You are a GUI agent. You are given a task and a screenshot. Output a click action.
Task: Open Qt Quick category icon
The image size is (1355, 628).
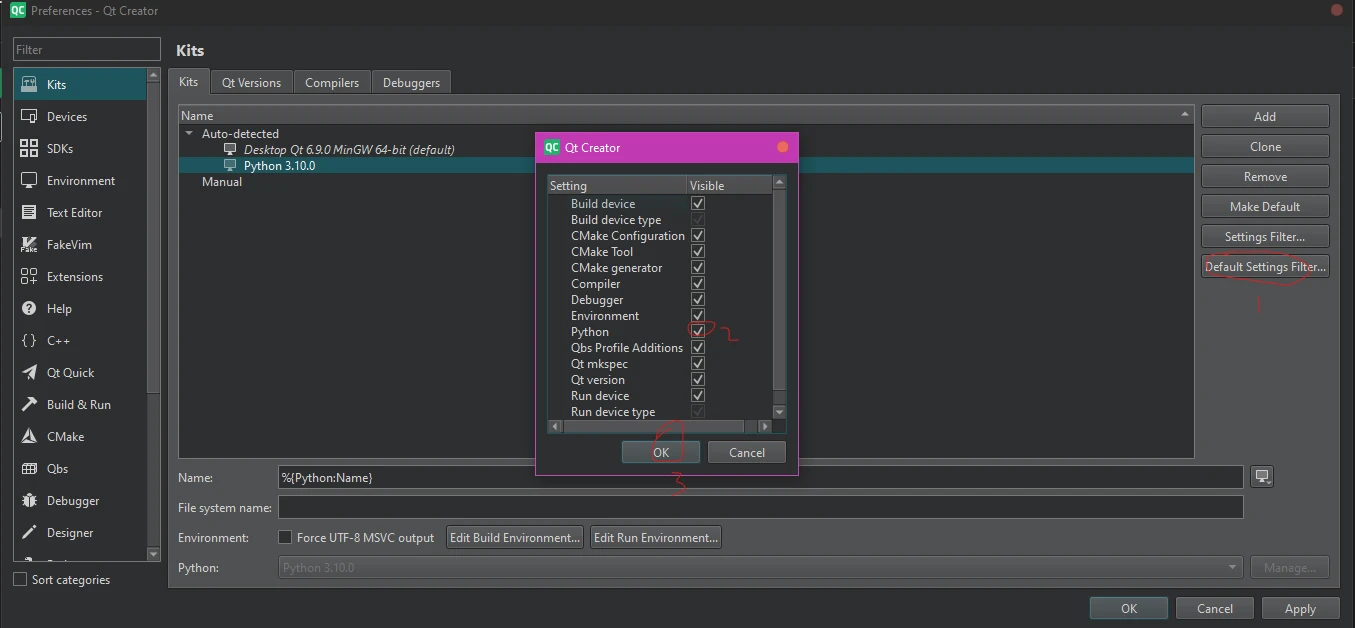(x=29, y=373)
